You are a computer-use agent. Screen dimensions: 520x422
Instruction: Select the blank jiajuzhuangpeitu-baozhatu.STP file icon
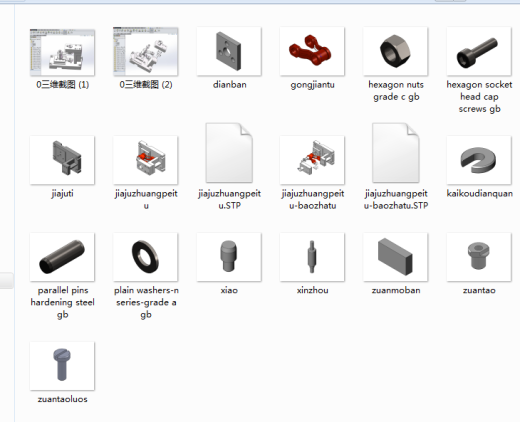click(396, 153)
